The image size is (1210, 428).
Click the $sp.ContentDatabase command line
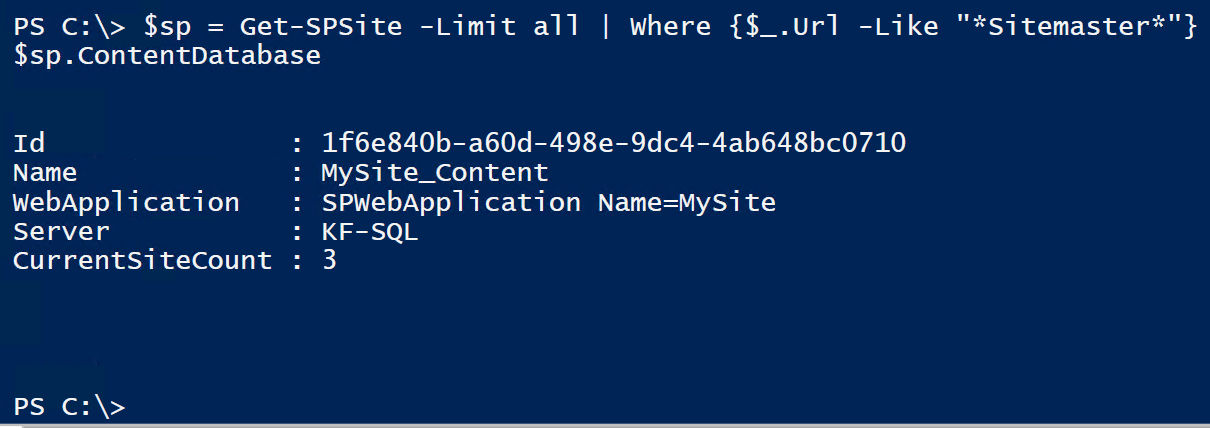tap(167, 56)
